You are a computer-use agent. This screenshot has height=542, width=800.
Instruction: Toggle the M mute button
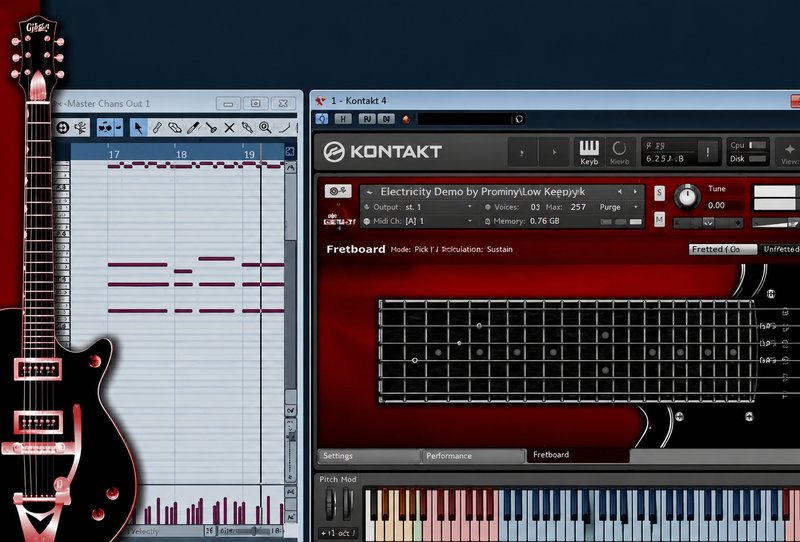click(x=659, y=220)
